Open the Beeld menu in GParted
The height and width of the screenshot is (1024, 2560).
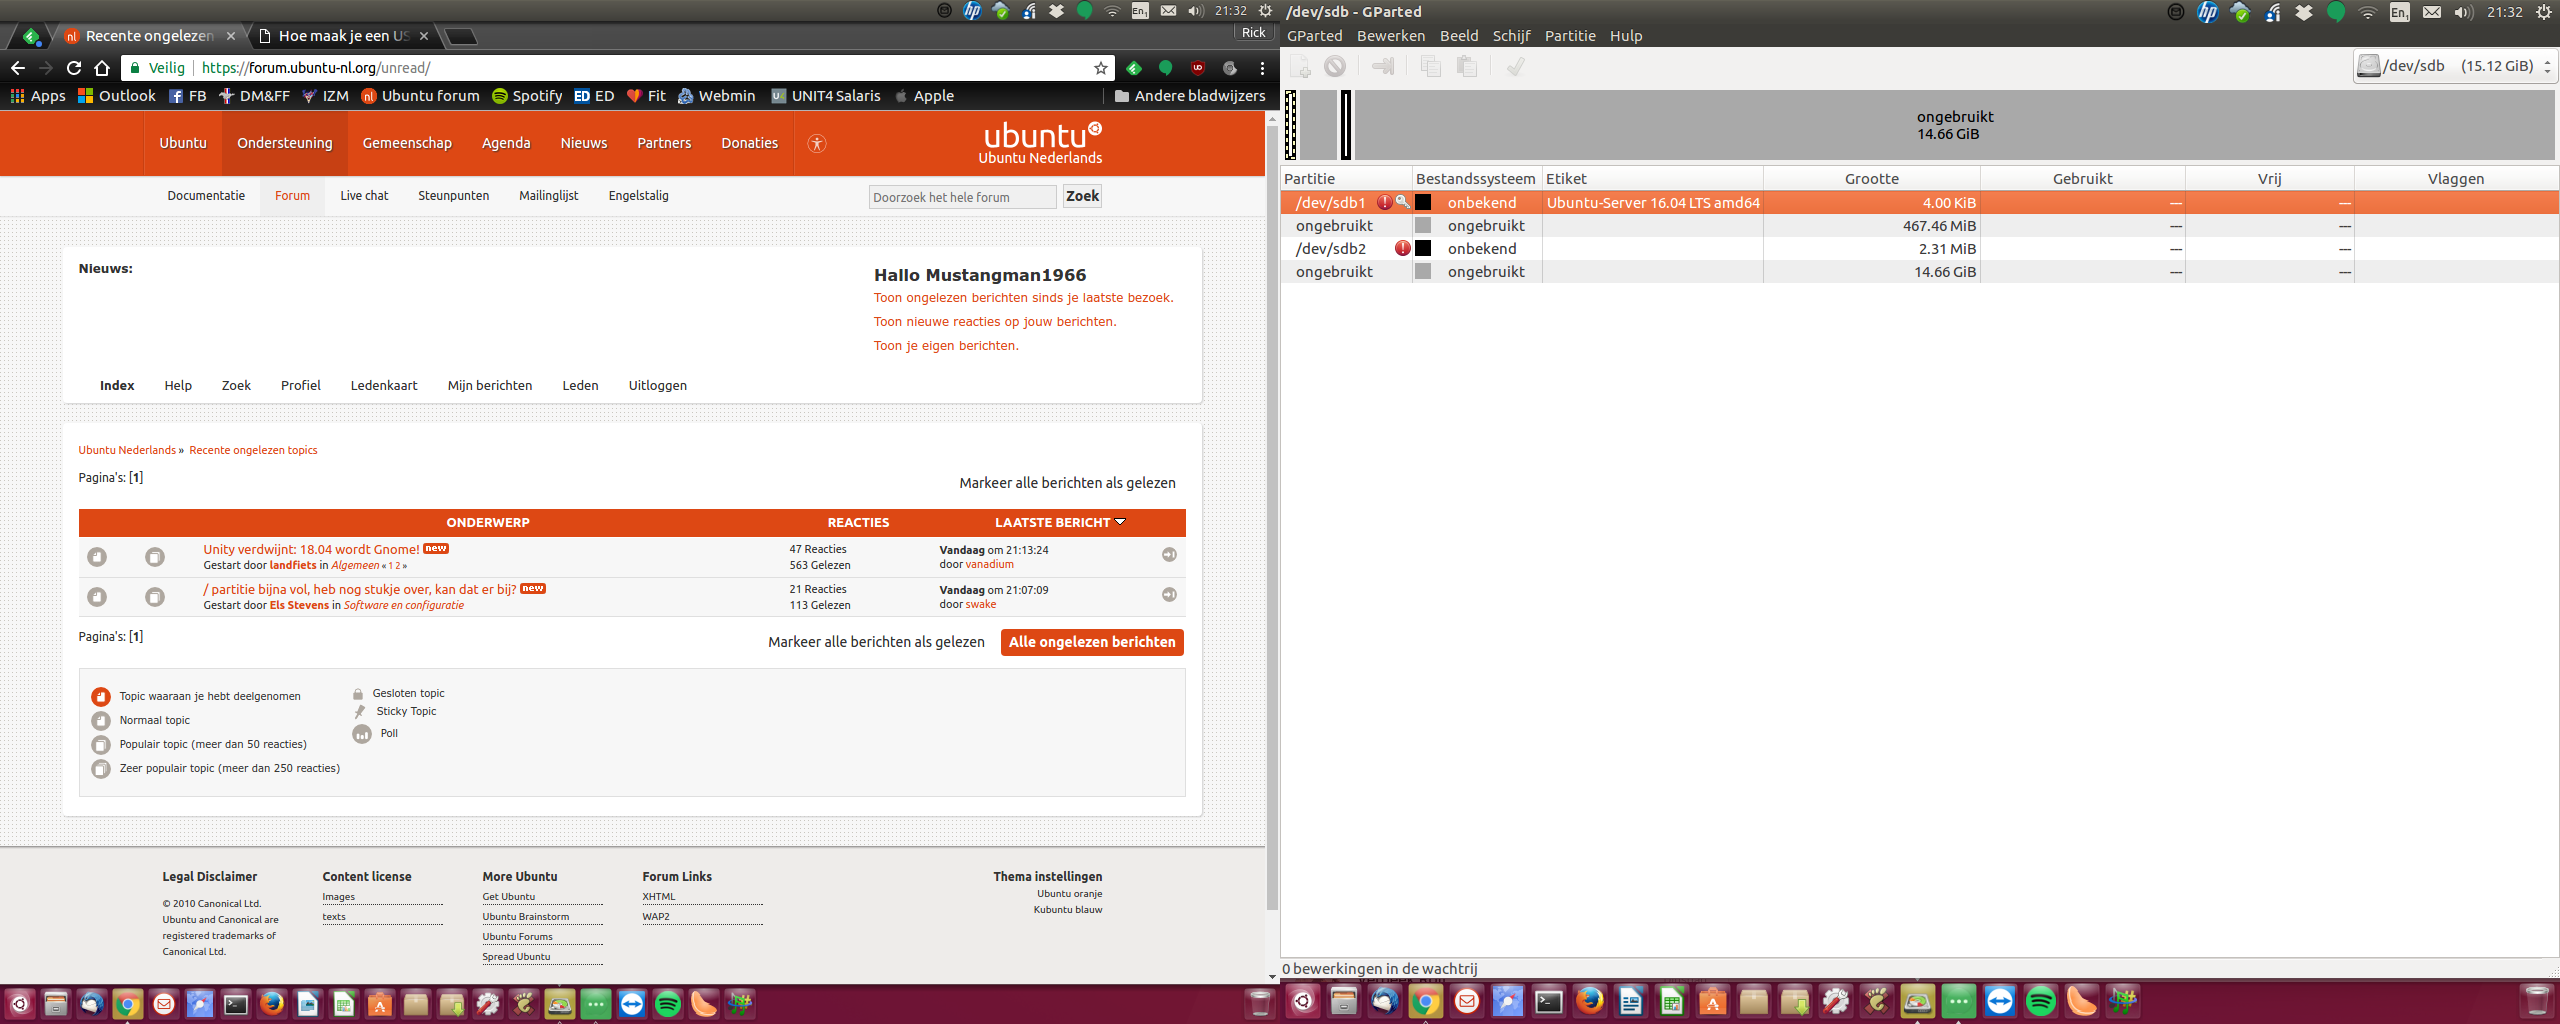[1459, 36]
